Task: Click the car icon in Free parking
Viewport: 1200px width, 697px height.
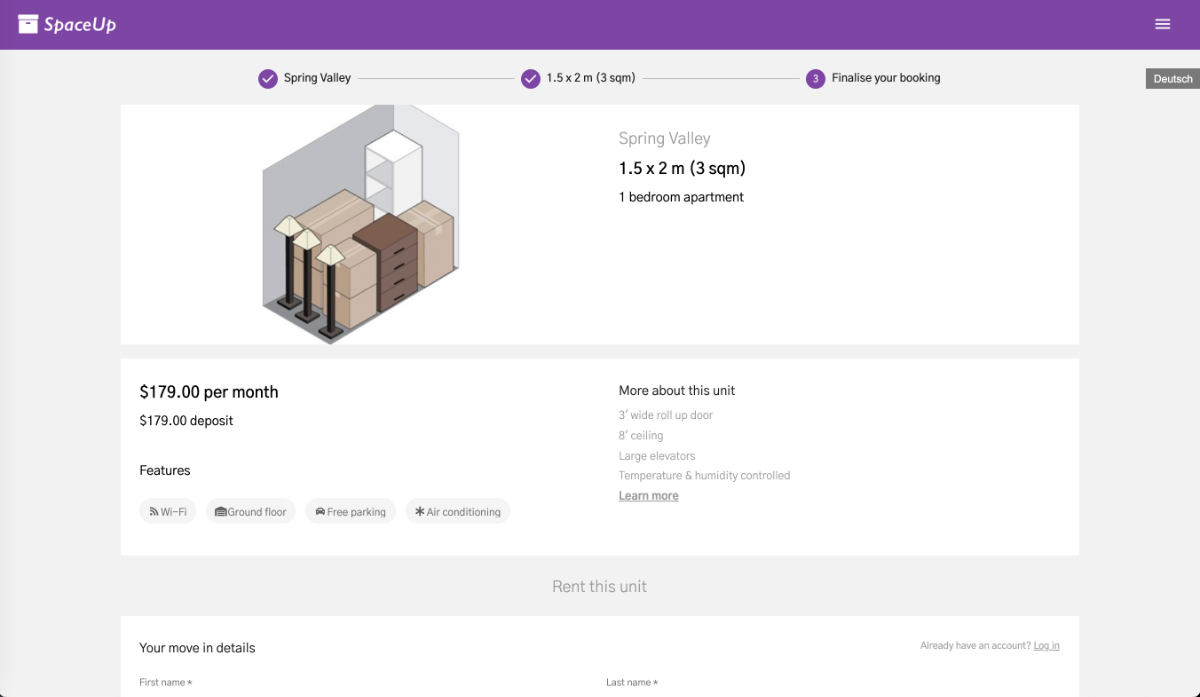Action: [319, 511]
